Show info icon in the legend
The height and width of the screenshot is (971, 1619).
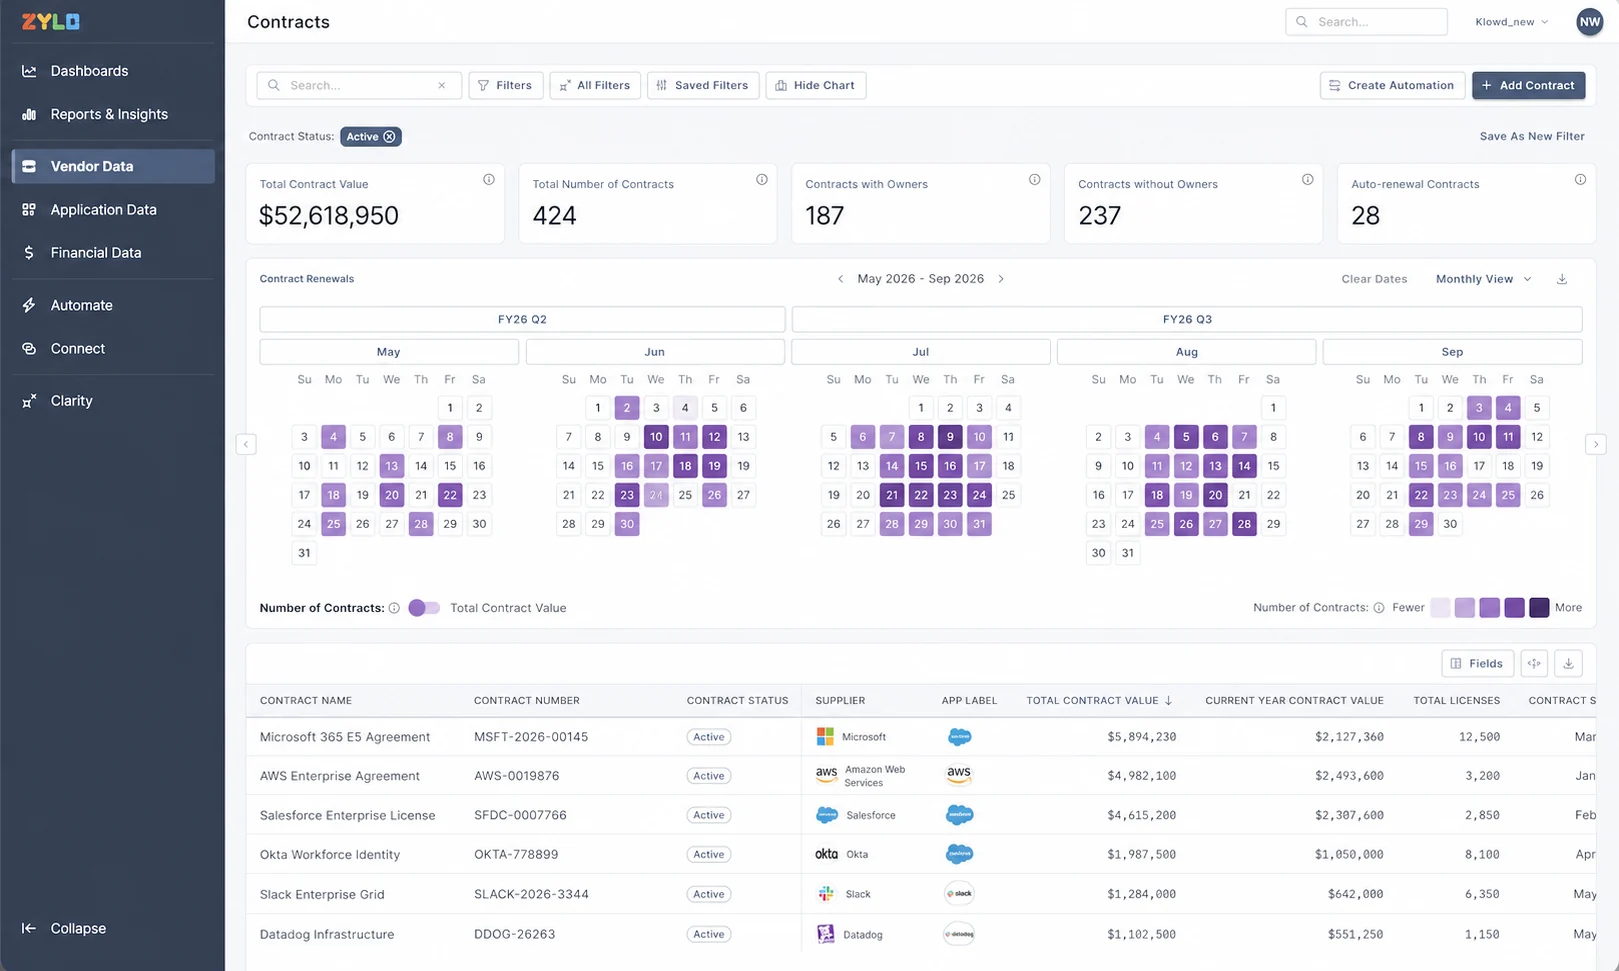pyautogui.click(x=1379, y=608)
